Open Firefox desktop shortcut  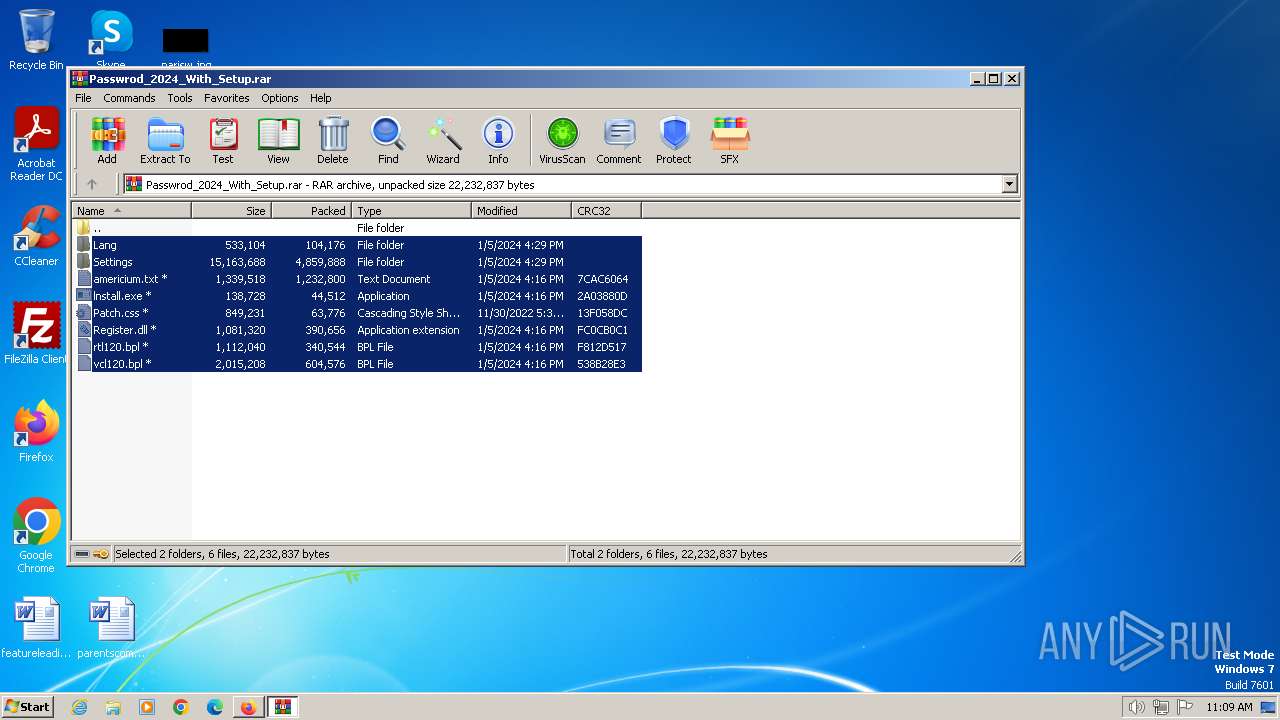coord(36,432)
